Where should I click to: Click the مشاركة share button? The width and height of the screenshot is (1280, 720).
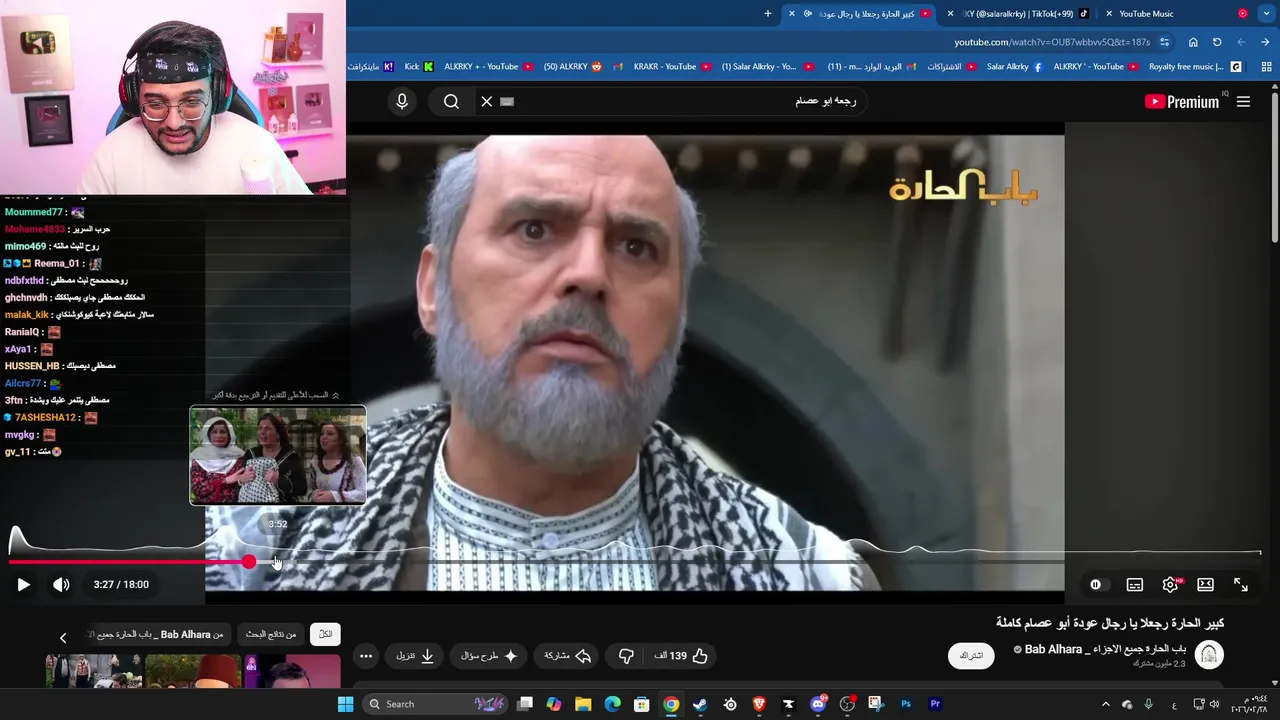pyautogui.click(x=568, y=656)
